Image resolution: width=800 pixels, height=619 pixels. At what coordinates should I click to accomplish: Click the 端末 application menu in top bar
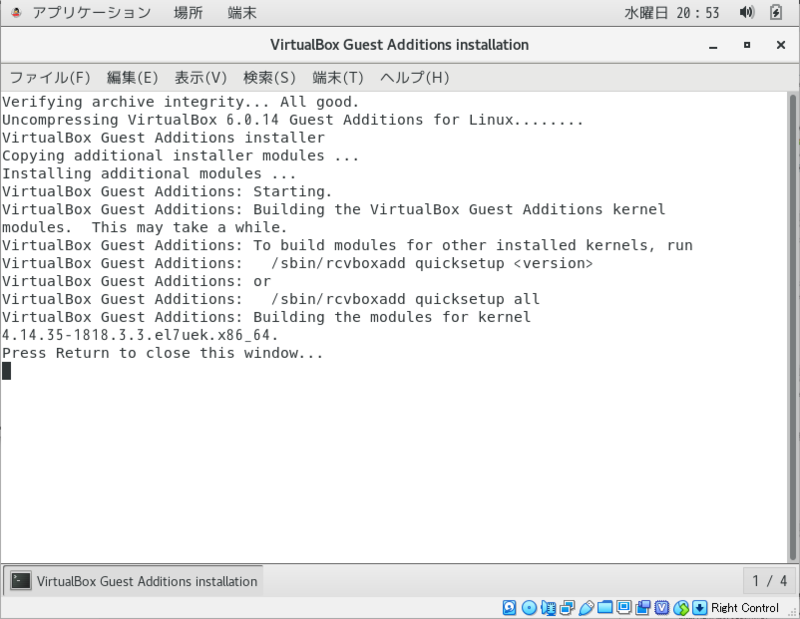click(242, 12)
